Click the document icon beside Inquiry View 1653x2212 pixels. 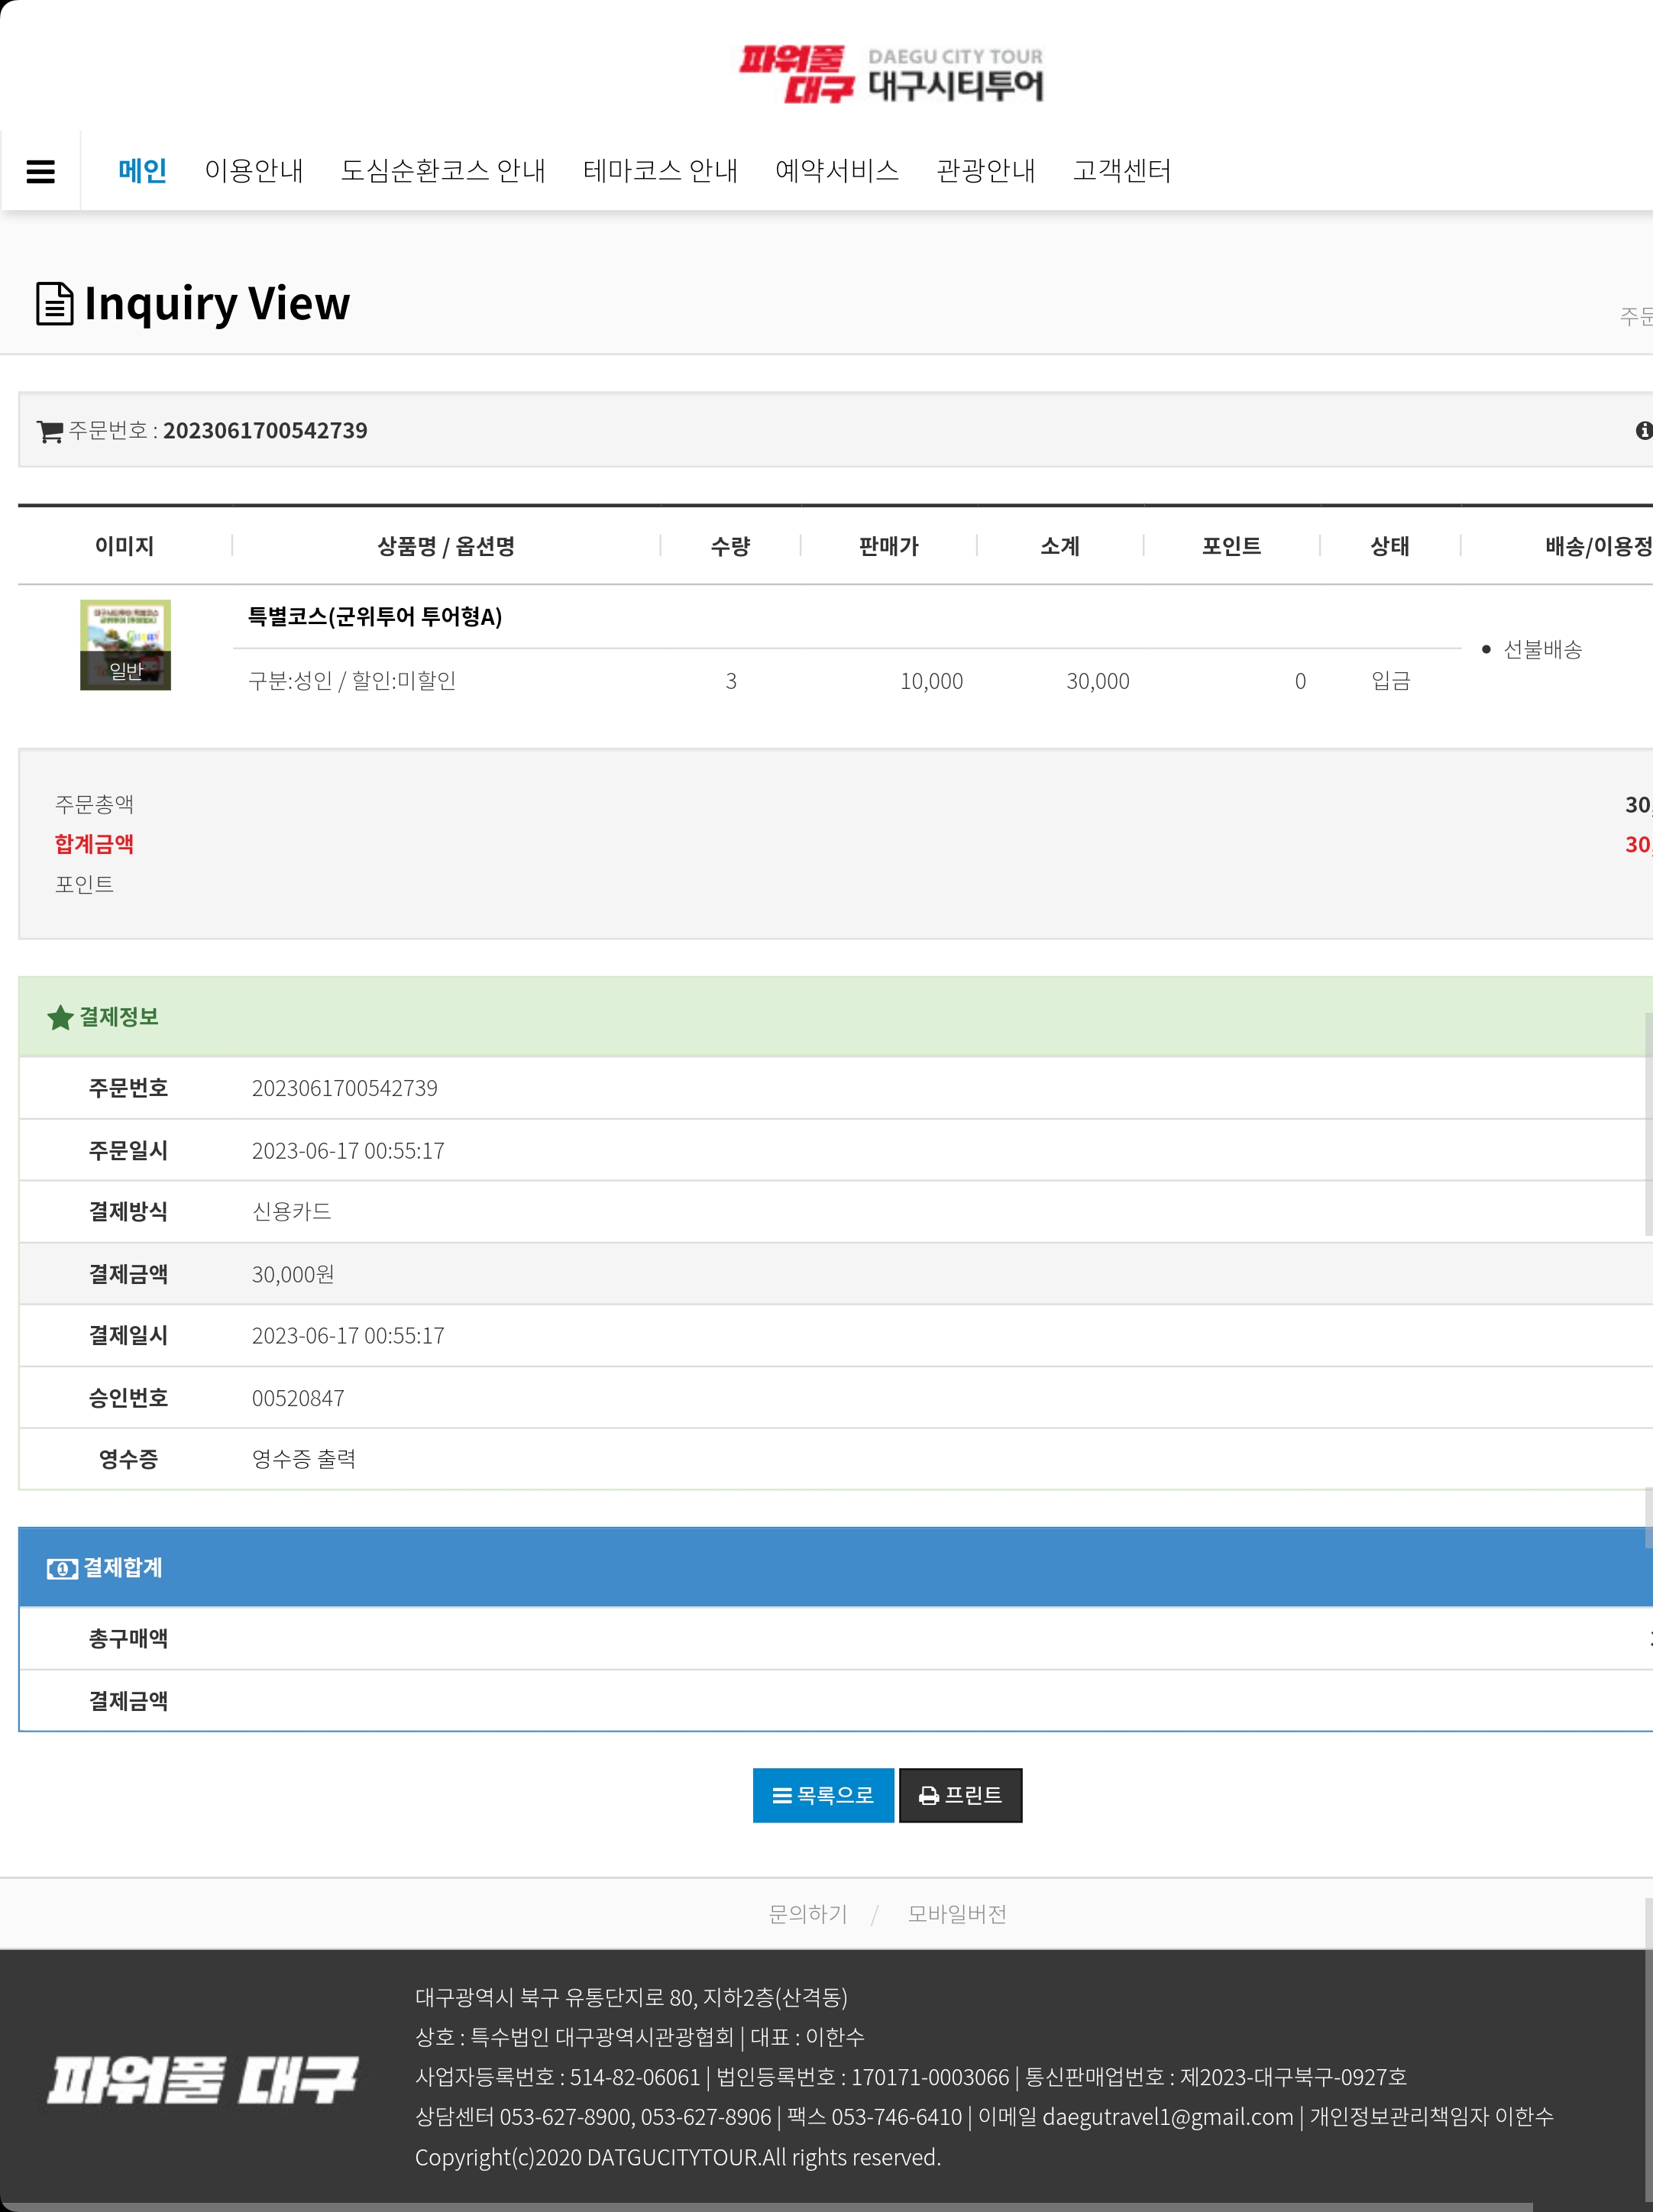tap(55, 304)
